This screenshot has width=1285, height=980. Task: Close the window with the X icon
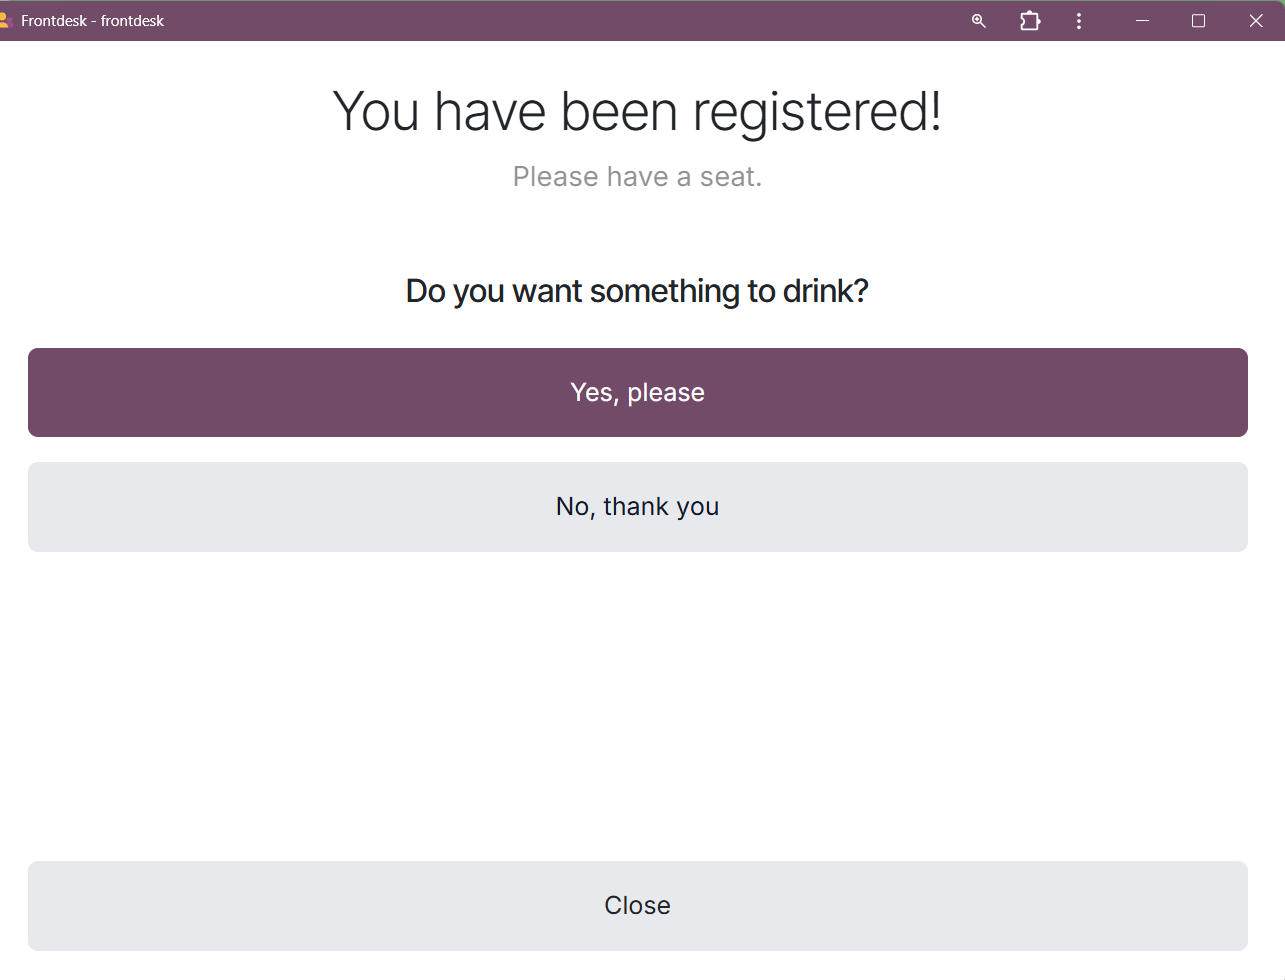pyautogui.click(x=1256, y=21)
